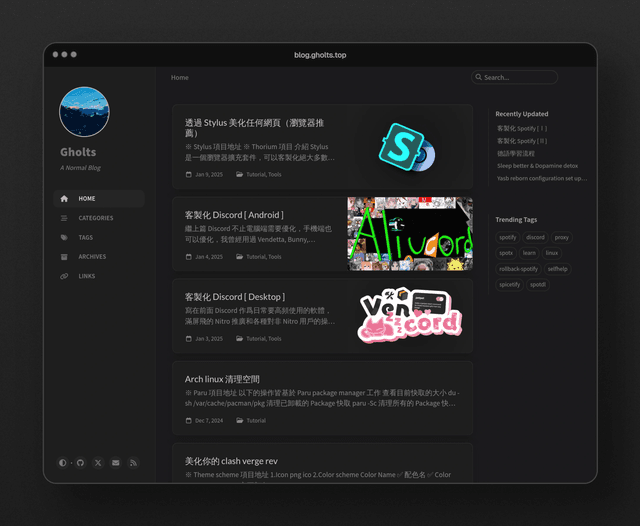Click the search magnifier icon

(x=478, y=77)
